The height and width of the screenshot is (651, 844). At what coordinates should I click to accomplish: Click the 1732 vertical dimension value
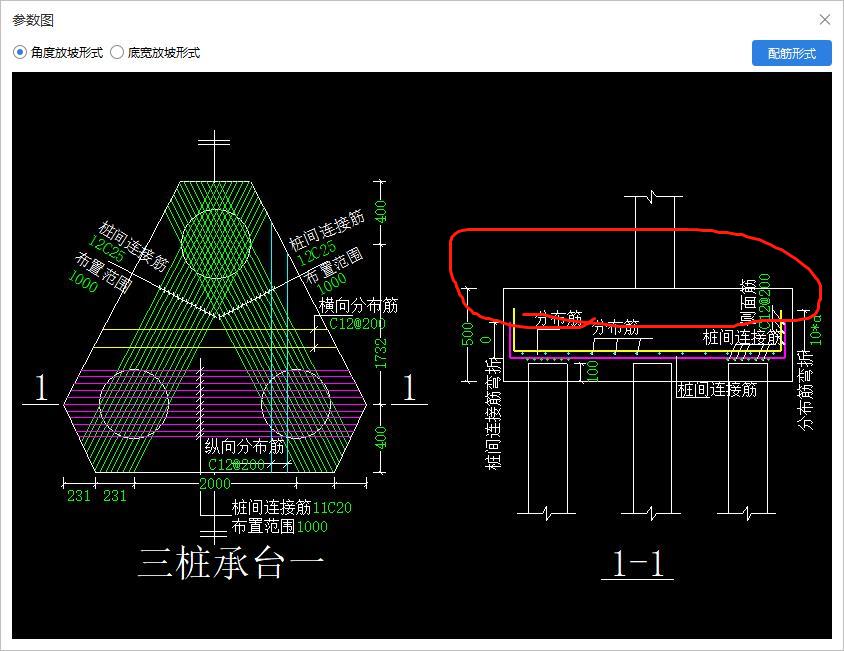point(381,353)
